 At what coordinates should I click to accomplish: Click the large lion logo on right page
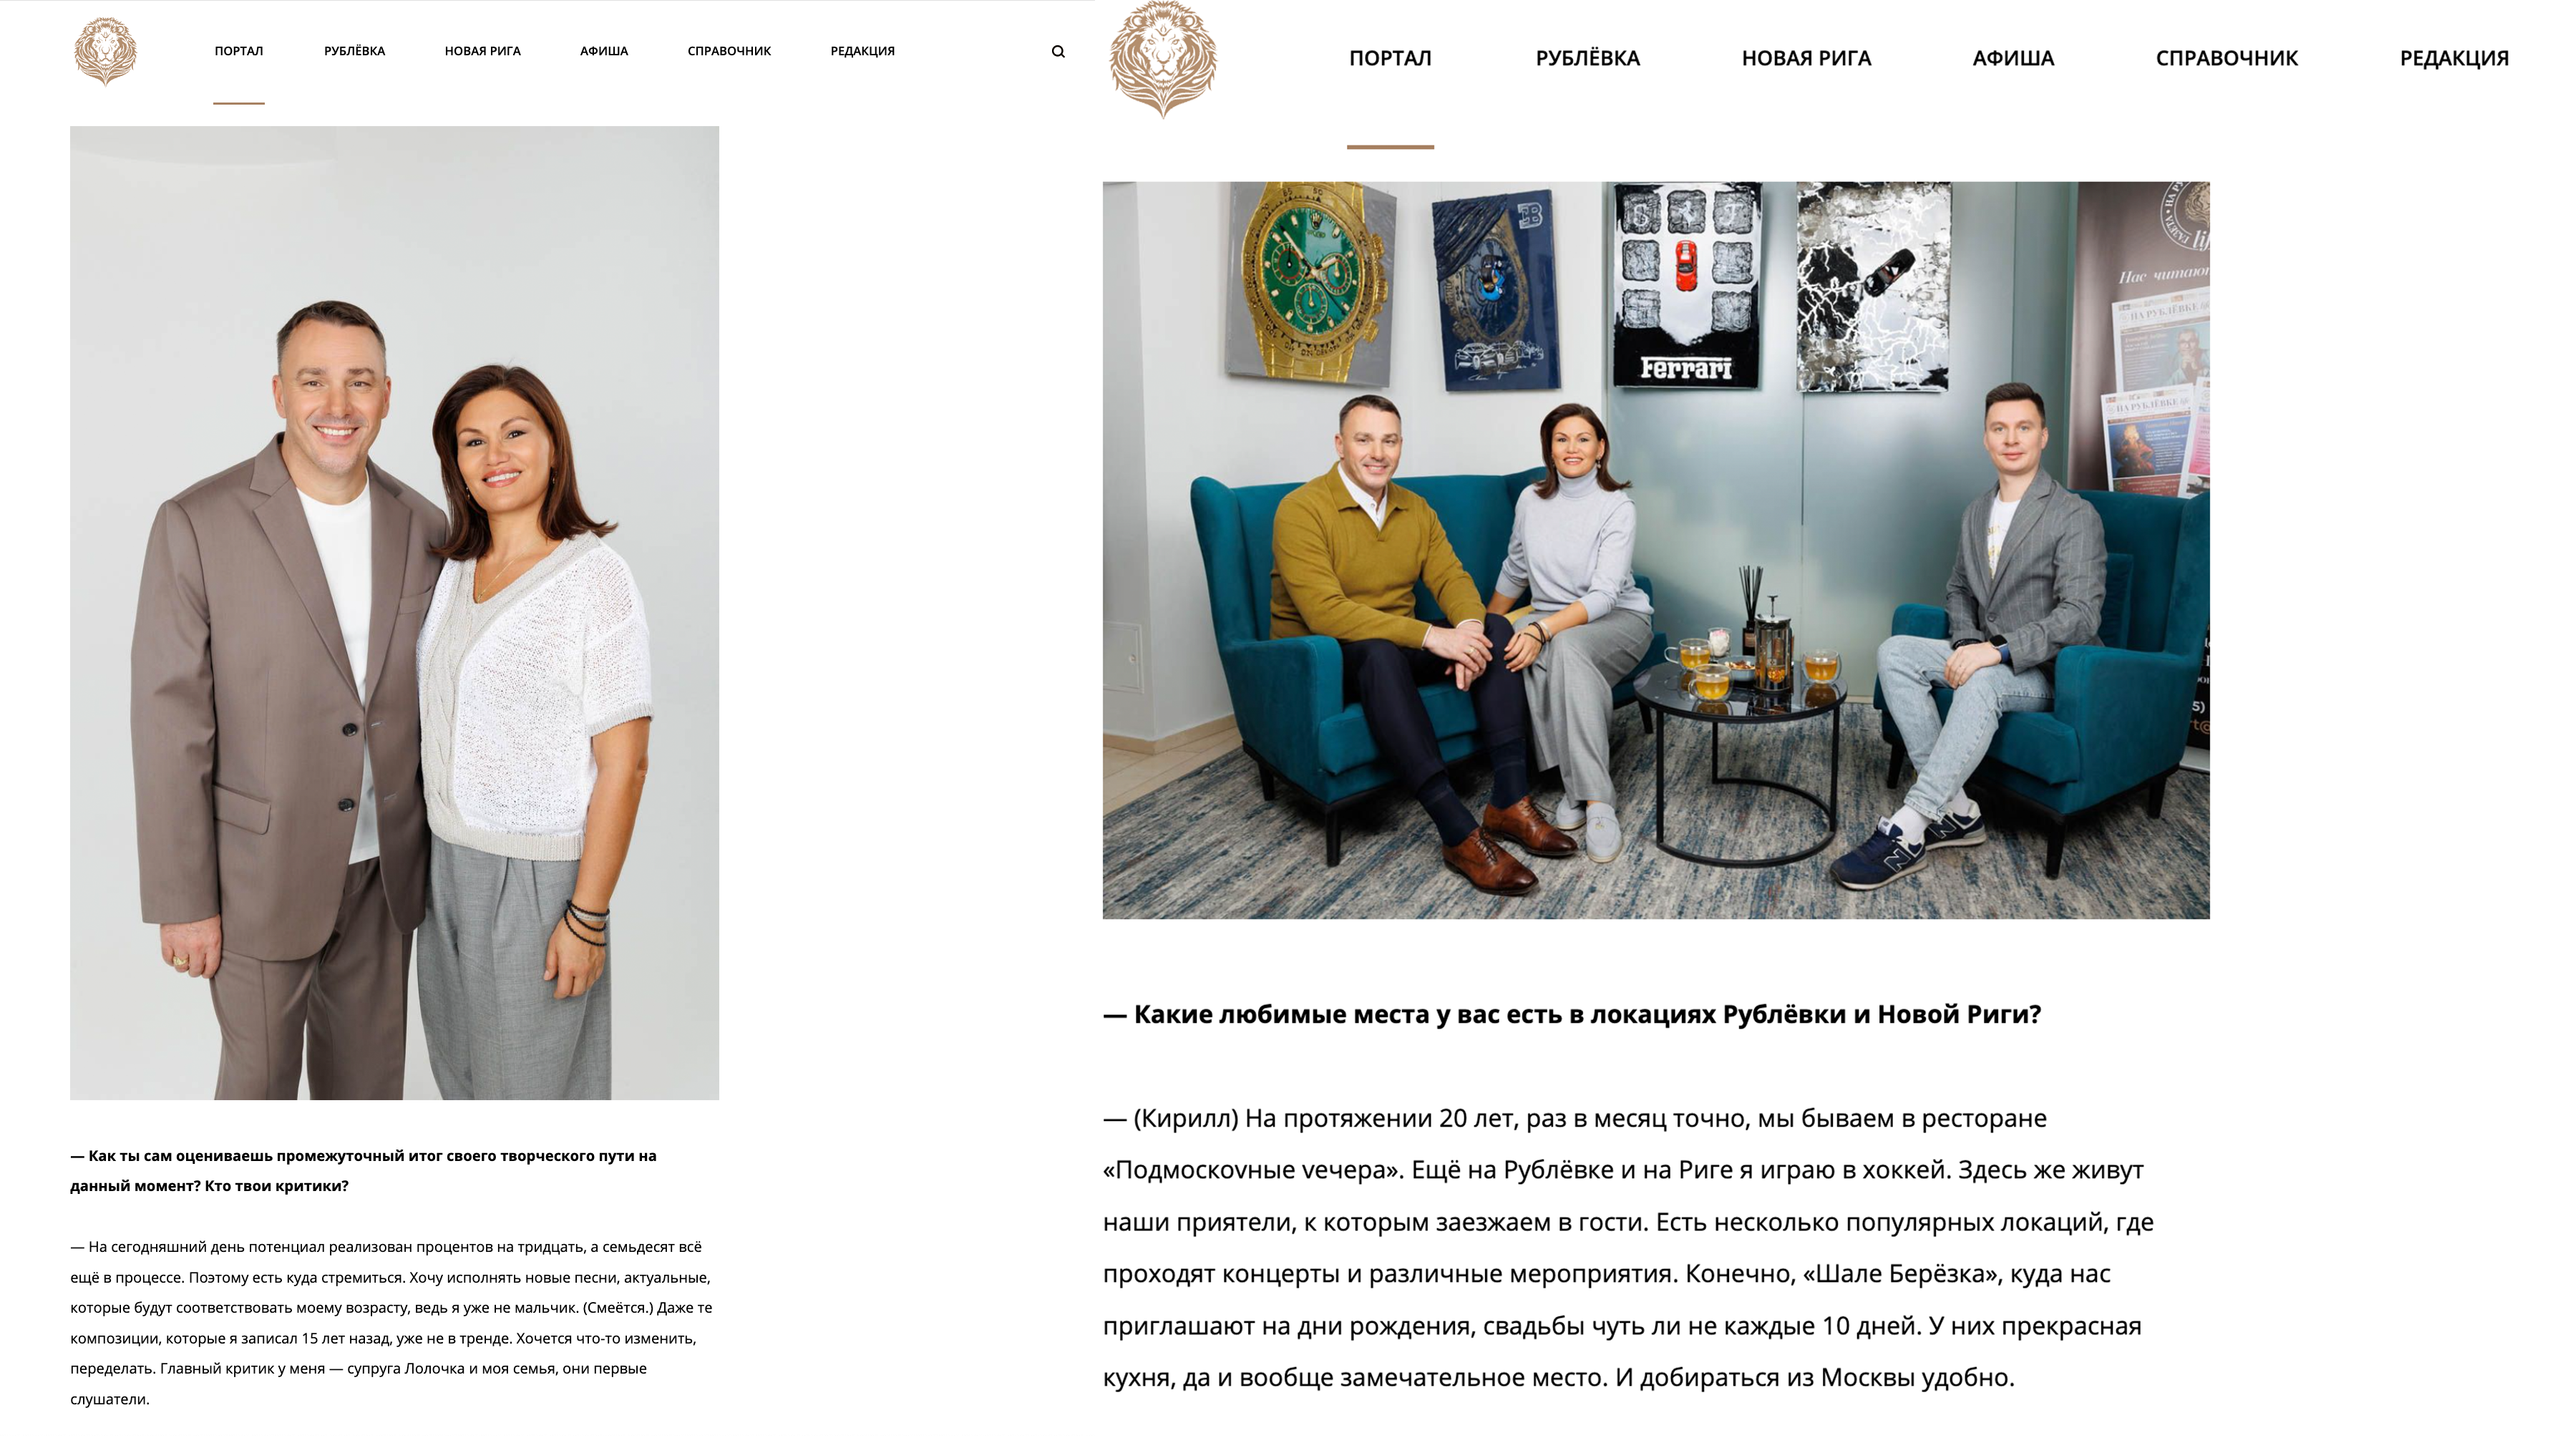[x=1163, y=59]
